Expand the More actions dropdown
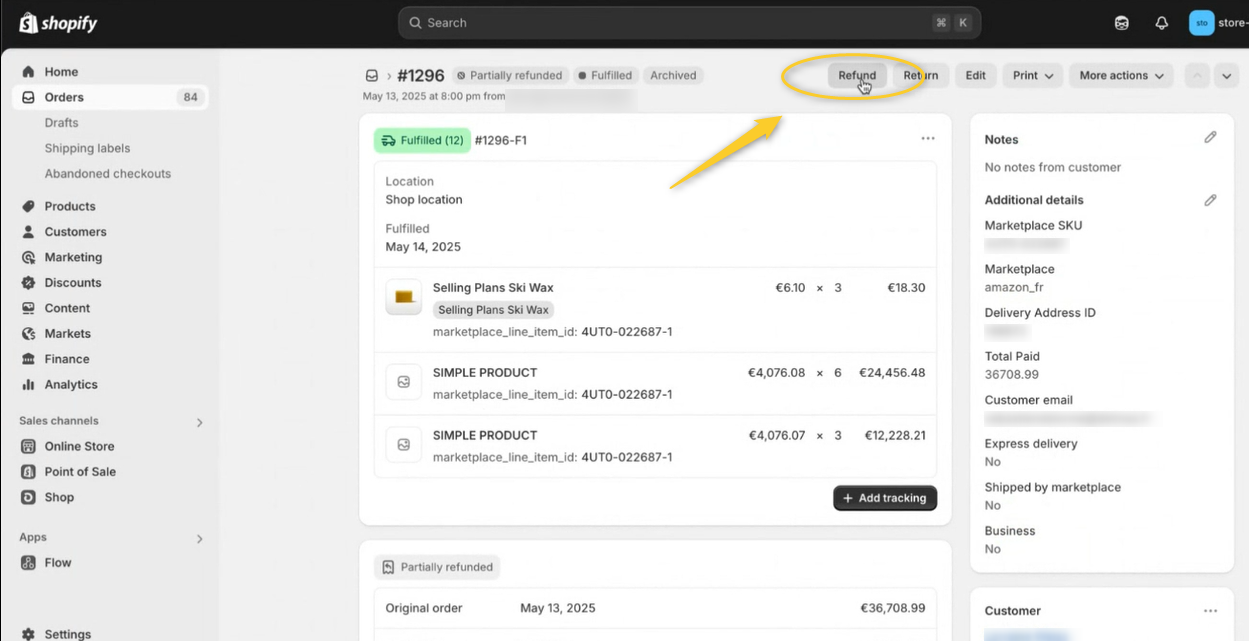The width and height of the screenshot is (1249, 641). point(1121,76)
